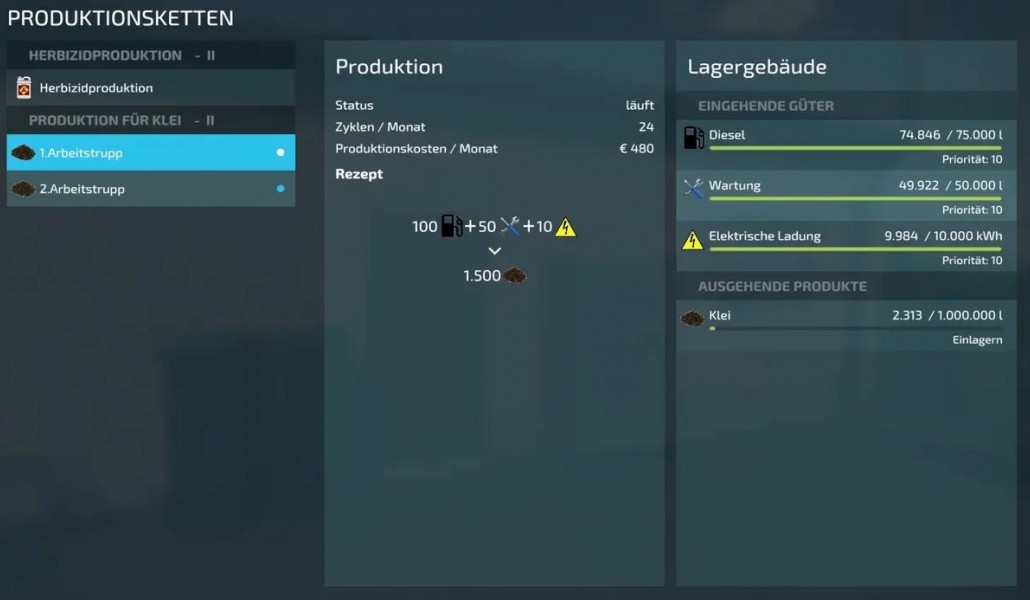The image size is (1030, 600).
Task: Click the Klei storage fill bar
Action: 855,329
